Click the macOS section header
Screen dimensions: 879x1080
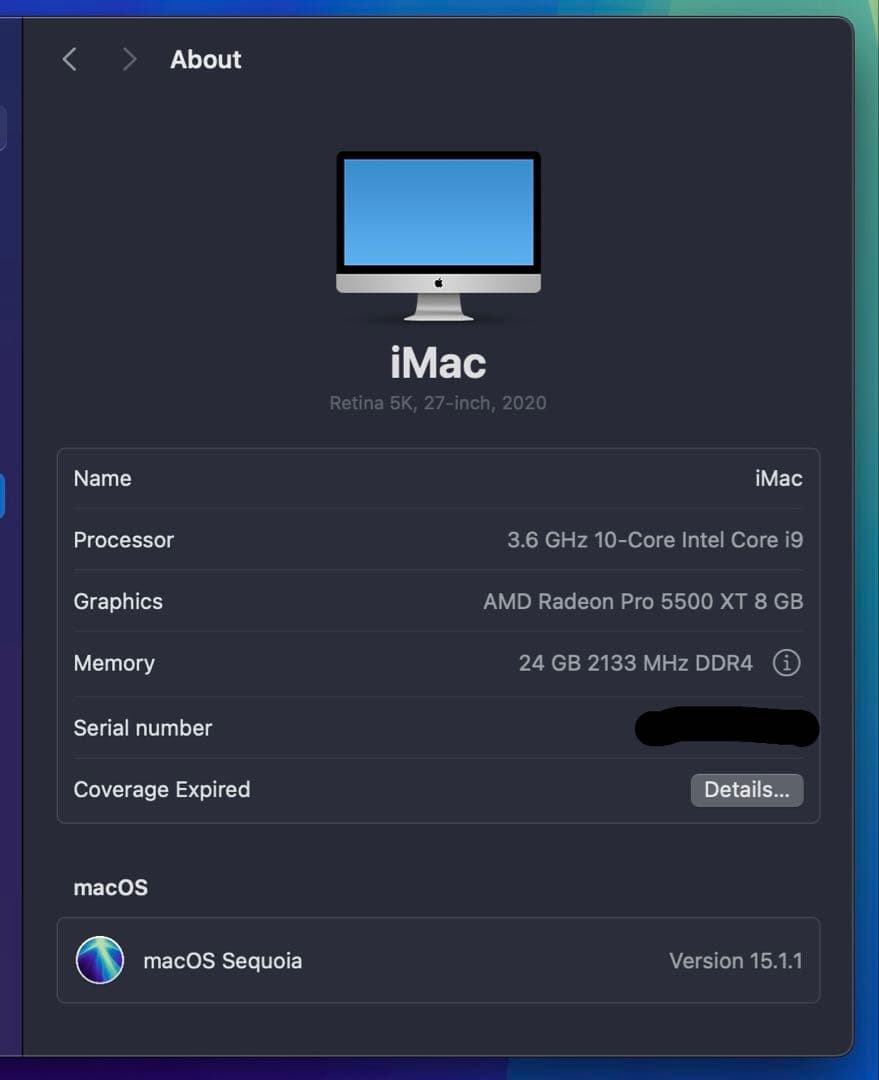110,887
